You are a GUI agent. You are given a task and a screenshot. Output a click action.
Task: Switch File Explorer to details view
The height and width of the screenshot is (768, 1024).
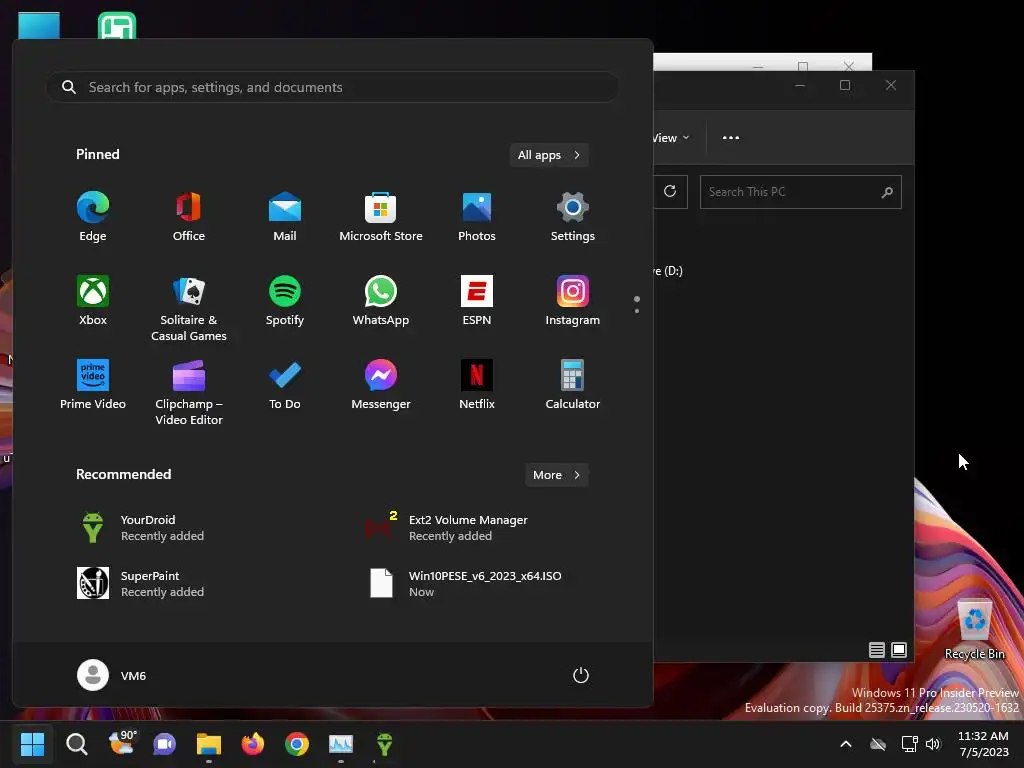coord(876,650)
